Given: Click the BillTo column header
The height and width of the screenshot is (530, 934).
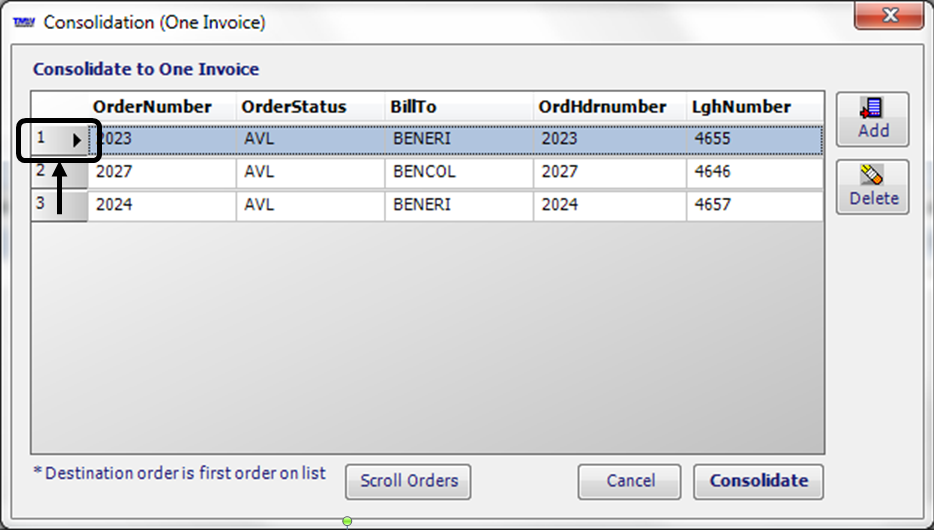Looking at the screenshot, I should pyautogui.click(x=413, y=107).
